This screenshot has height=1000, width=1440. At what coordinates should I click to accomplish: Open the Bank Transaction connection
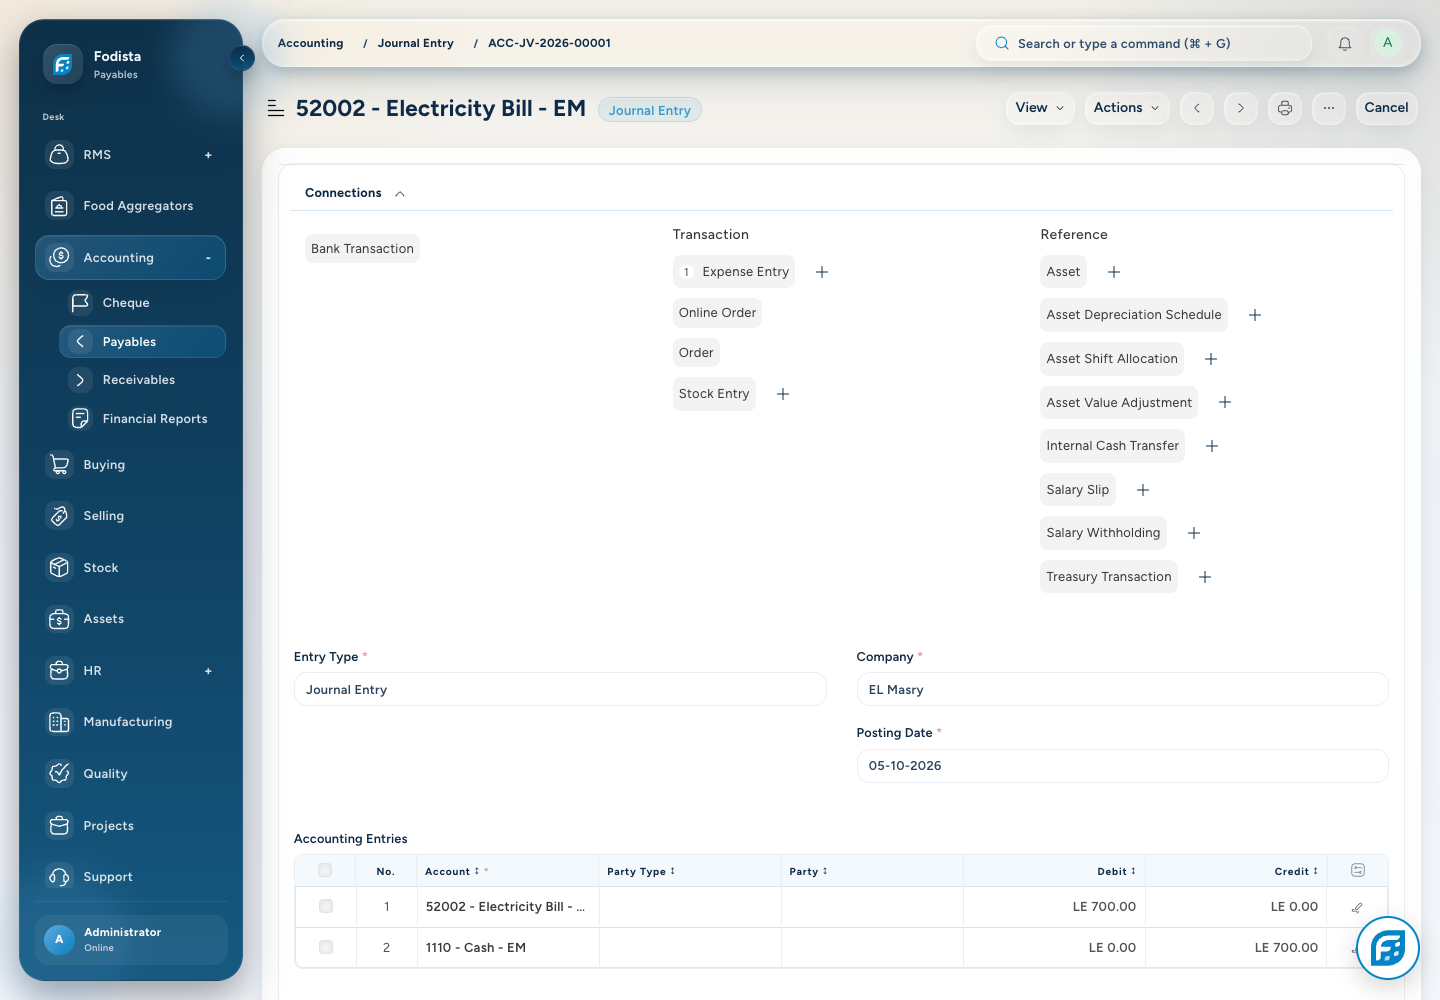coord(362,249)
